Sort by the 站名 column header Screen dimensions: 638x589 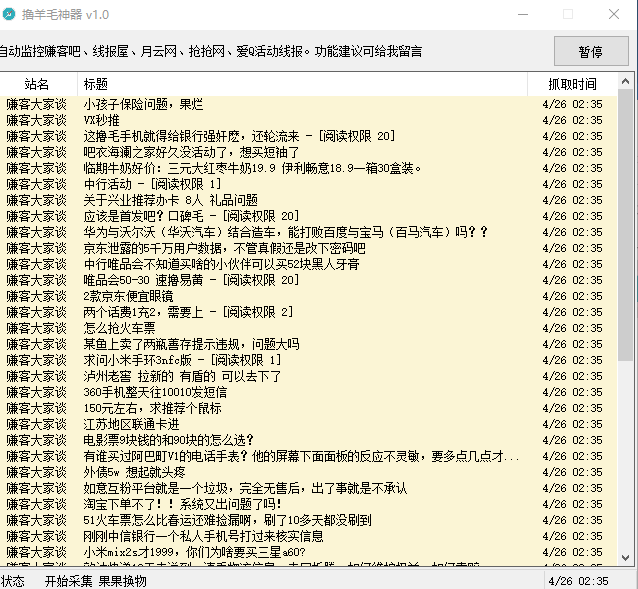[37, 84]
